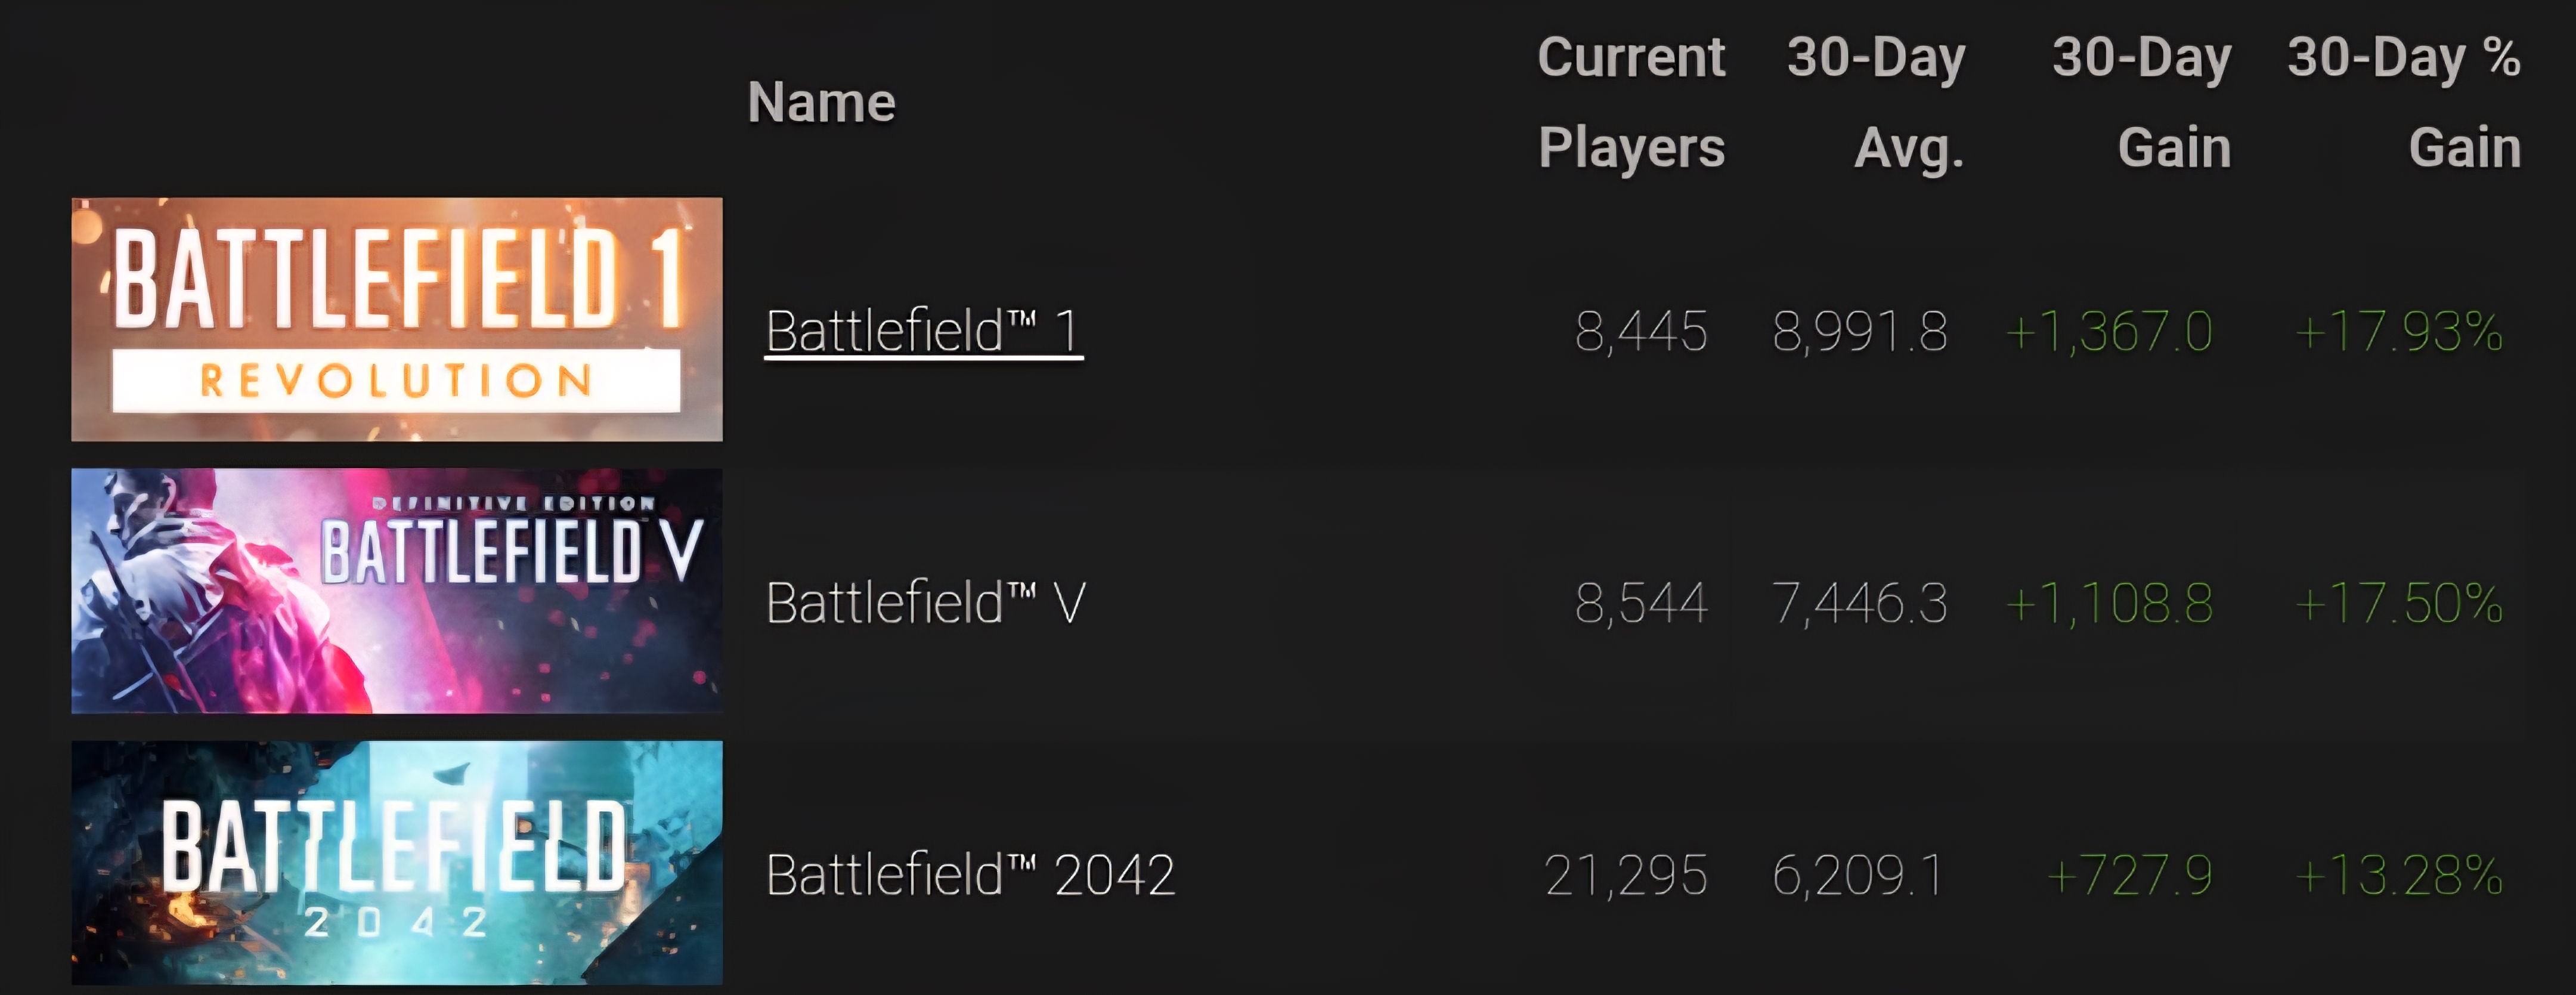The height and width of the screenshot is (995, 2576).
Task: Open the Battlefield 1 Revolution banner image
Action: pyautogui.click(x=397, y=319)
